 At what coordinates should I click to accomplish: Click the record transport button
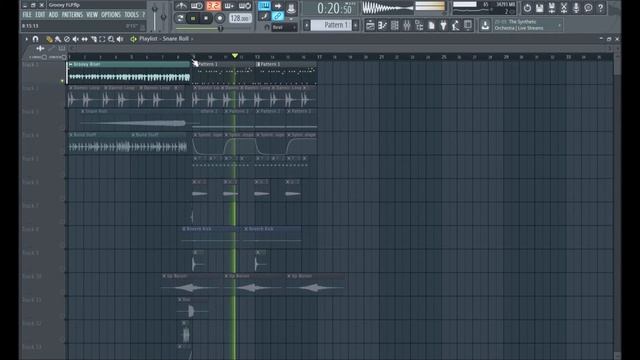220,18
